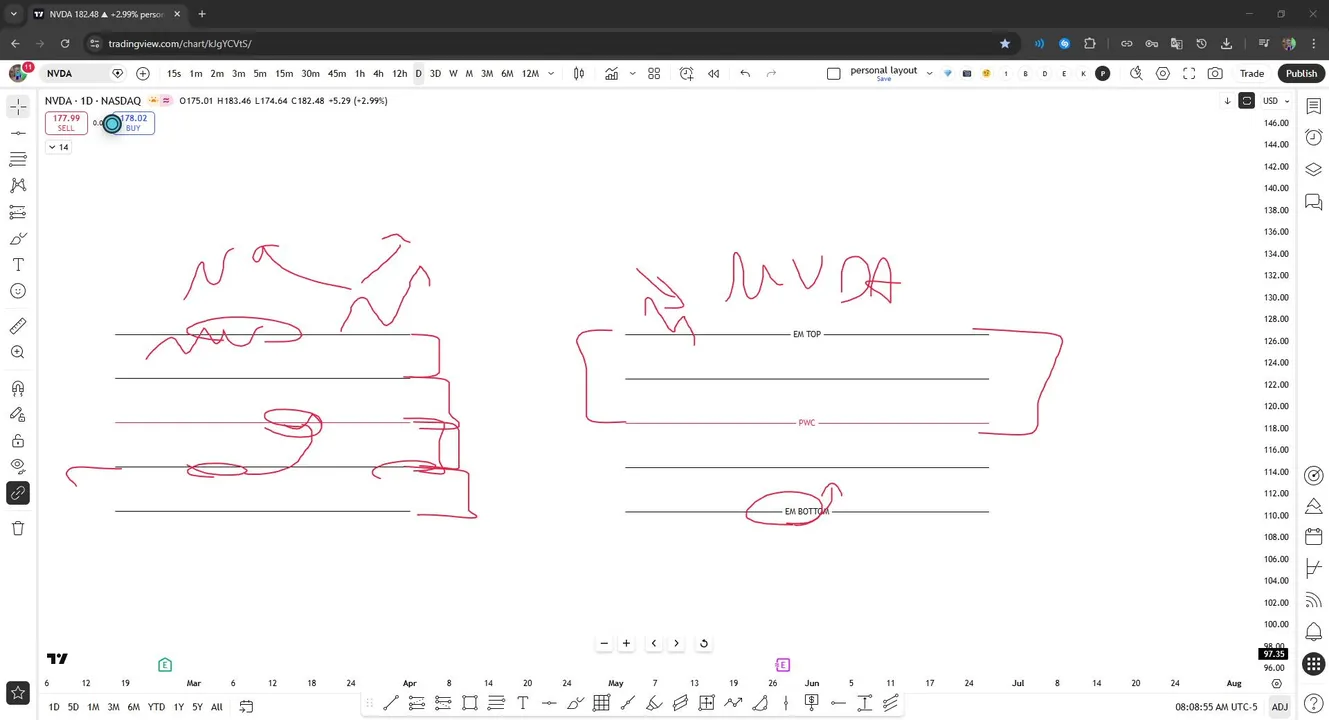Open chart settings hexagon icon
The height and width of the screenshot is (720, 1329).
(1163, 74)
